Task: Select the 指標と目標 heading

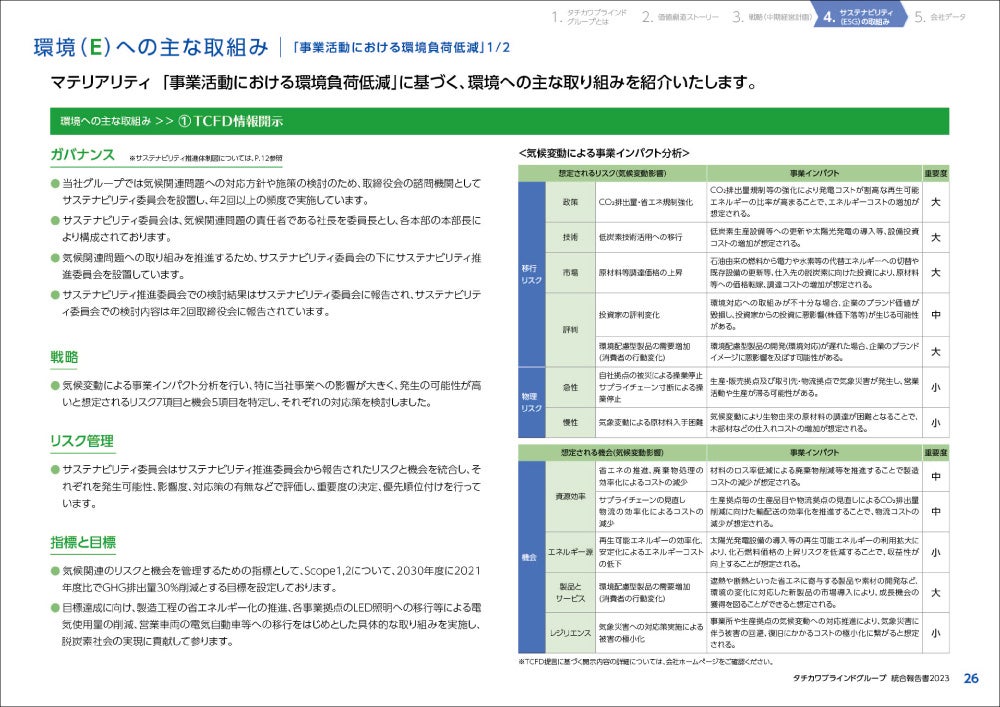Action: pos(83,543)
